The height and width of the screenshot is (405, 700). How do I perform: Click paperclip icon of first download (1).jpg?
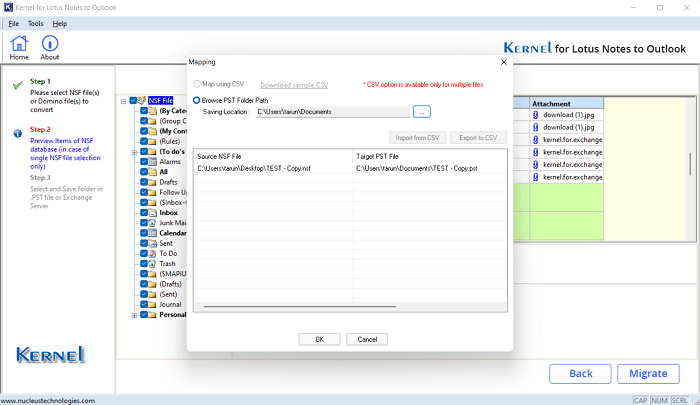pyautogui.click(x=536, y=115)
